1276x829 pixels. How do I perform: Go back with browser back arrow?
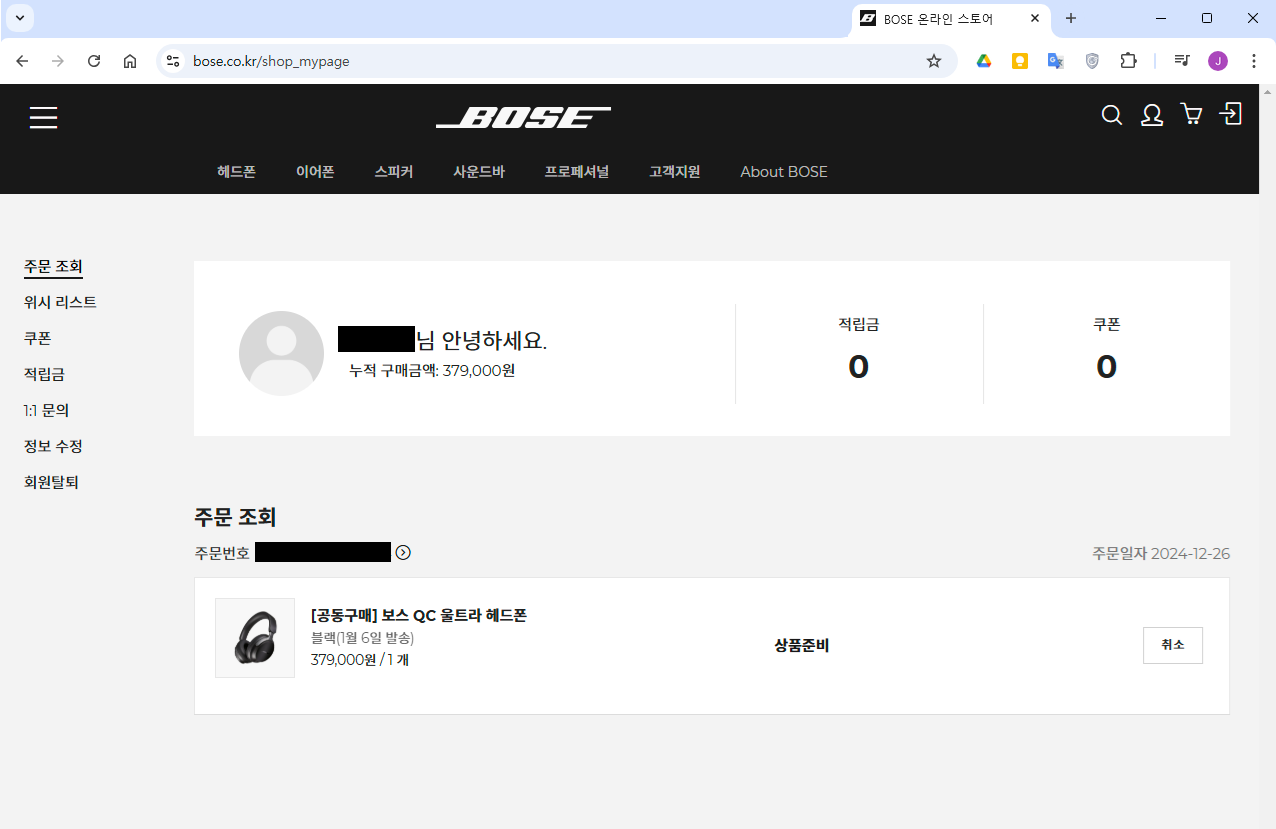22,61
